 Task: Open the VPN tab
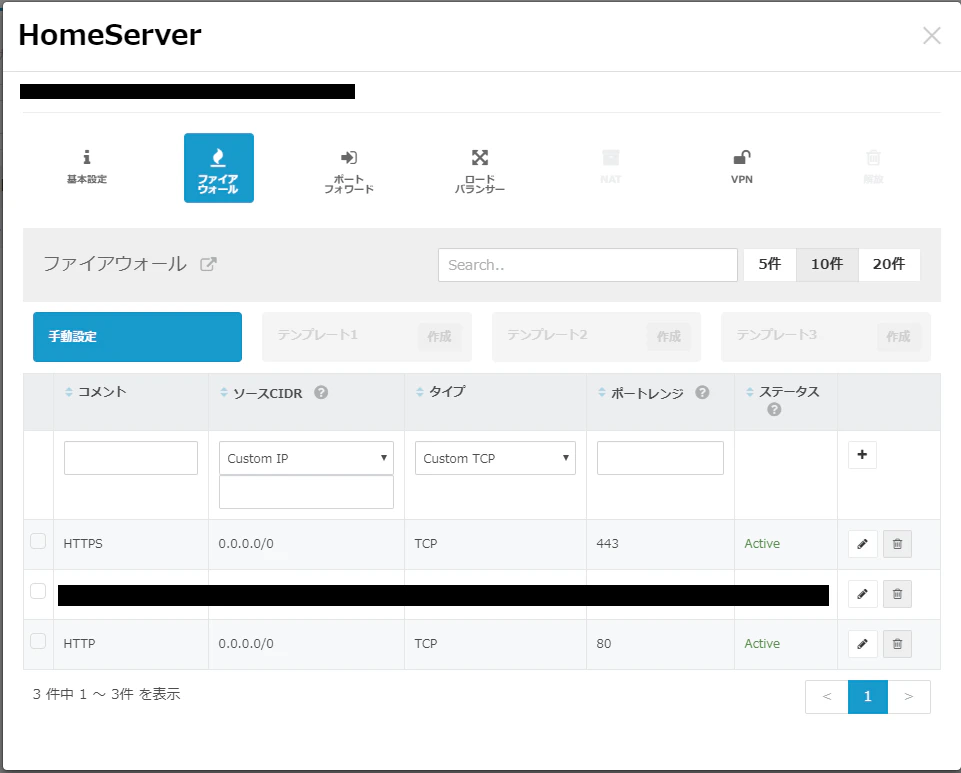[x=742, y=167]
